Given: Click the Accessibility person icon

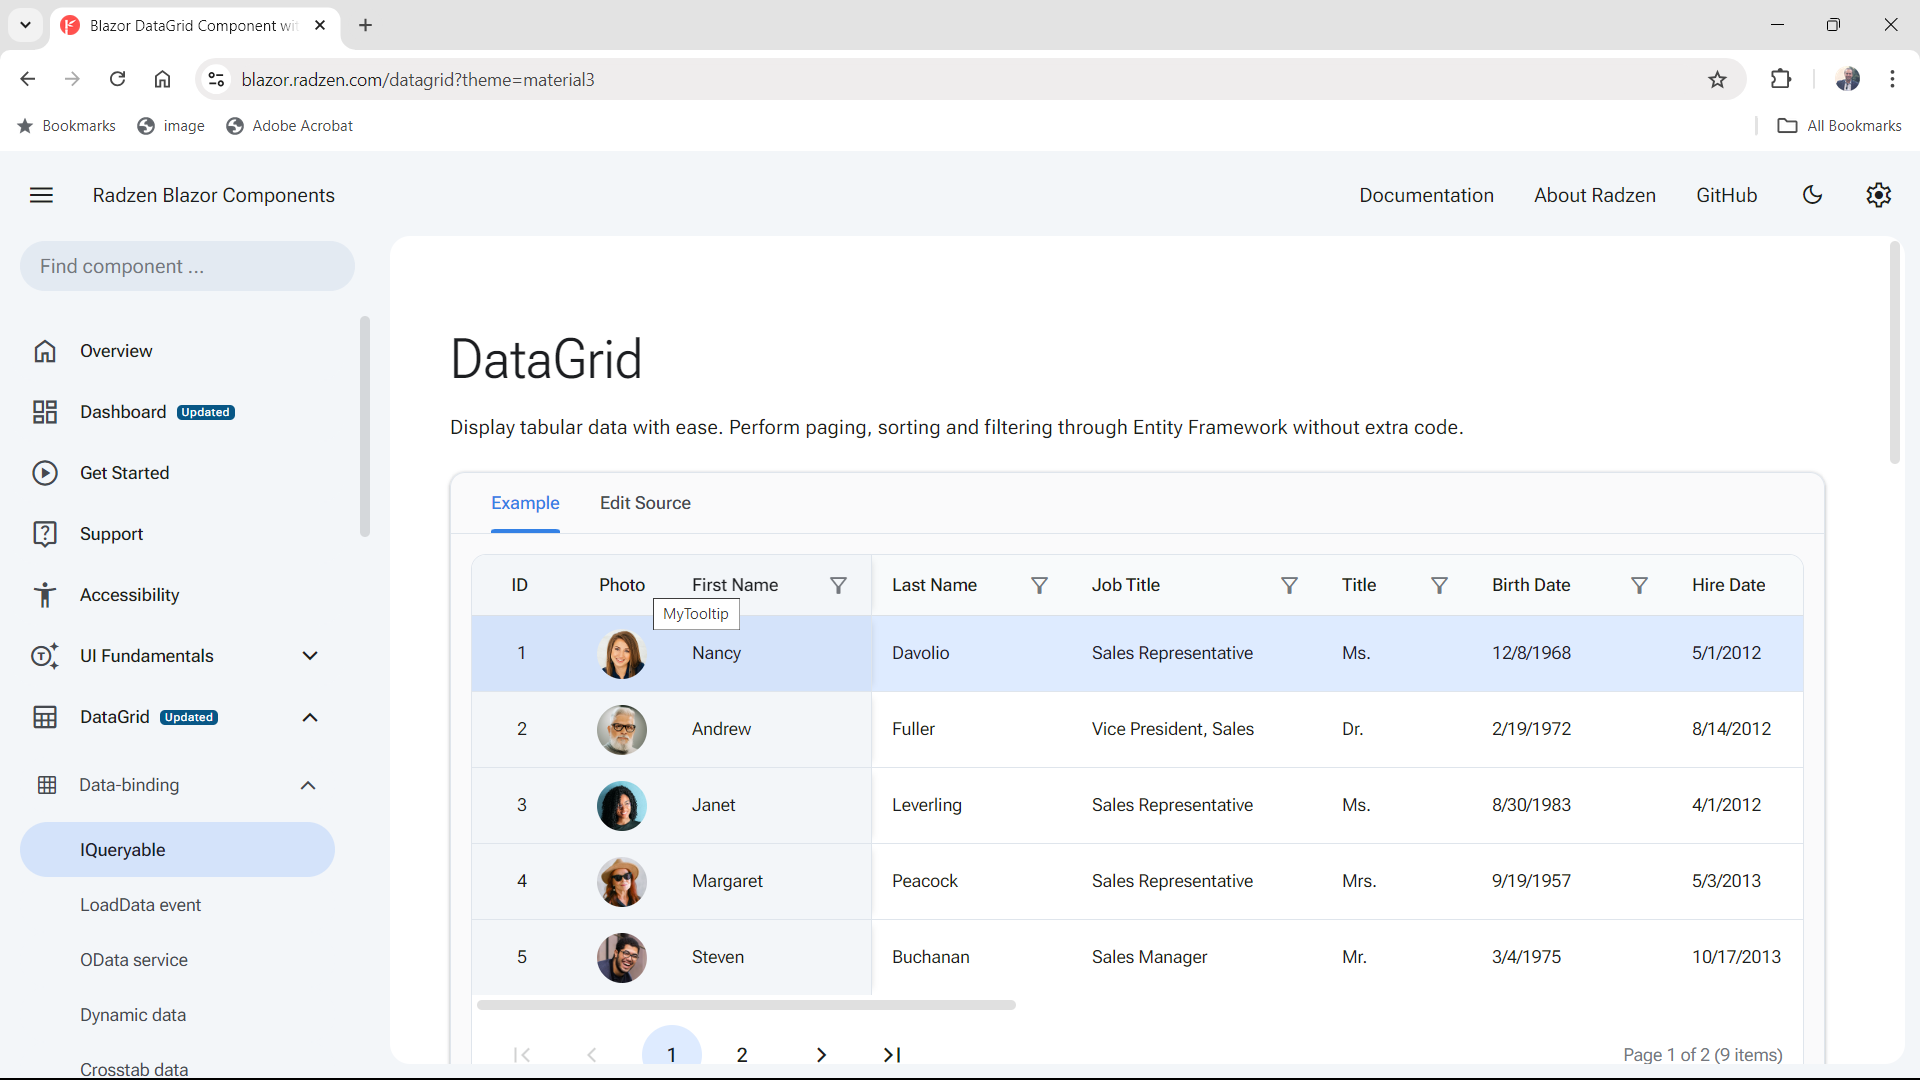Looking at the screenshot, I should [x=45, y=595].
